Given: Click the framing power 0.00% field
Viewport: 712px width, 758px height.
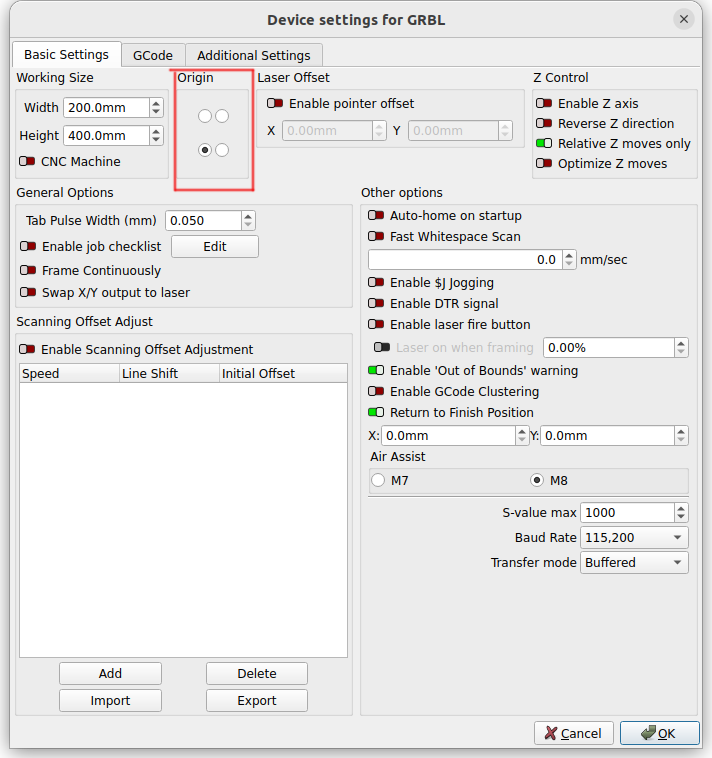Looking at the screenshot, I should point(609,348).
